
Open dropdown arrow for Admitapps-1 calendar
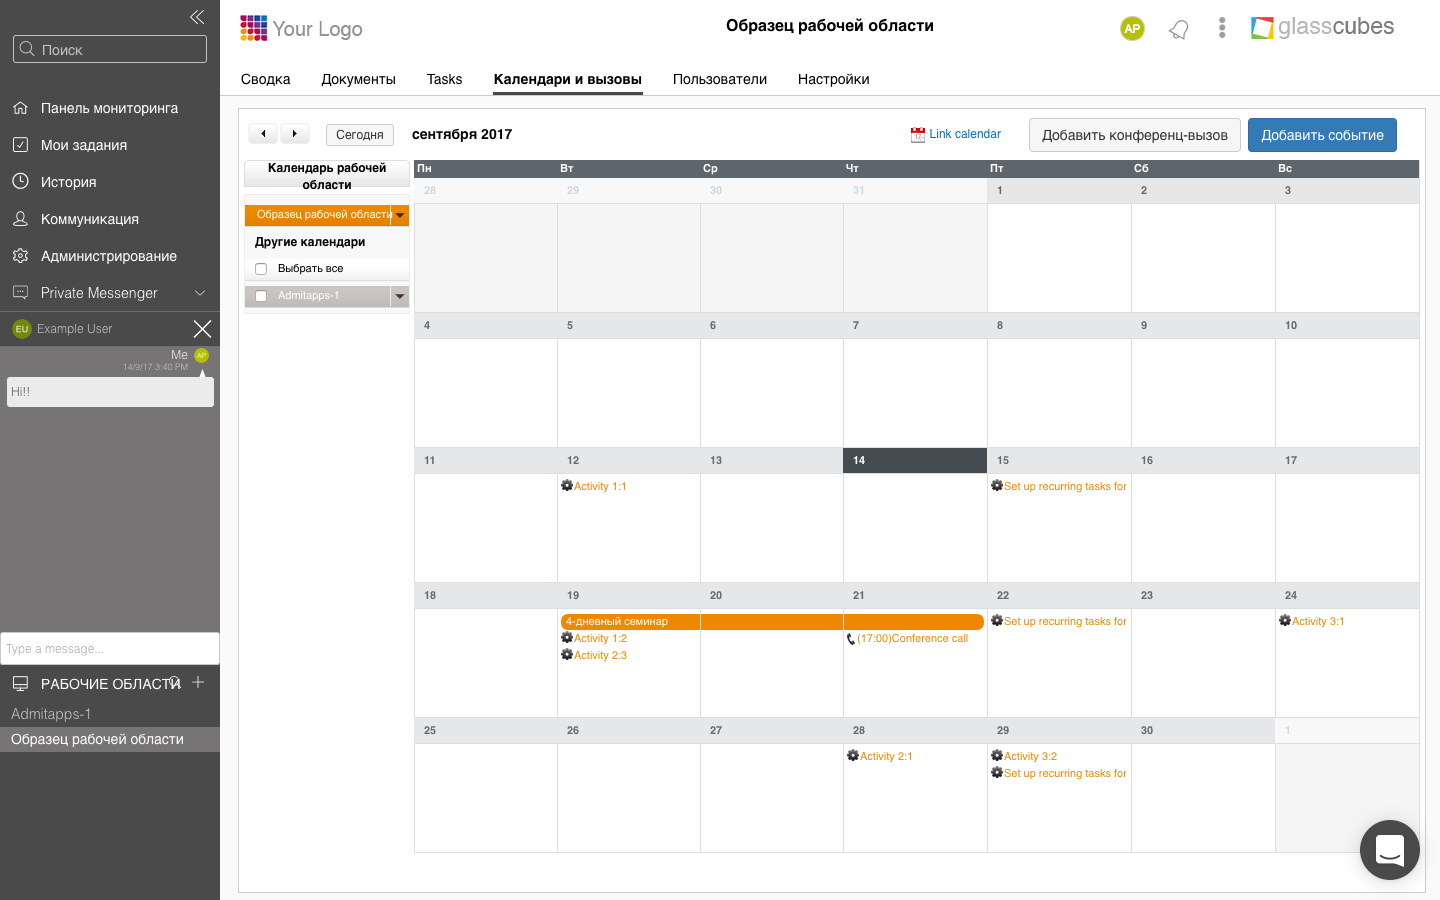pos(400,296)
